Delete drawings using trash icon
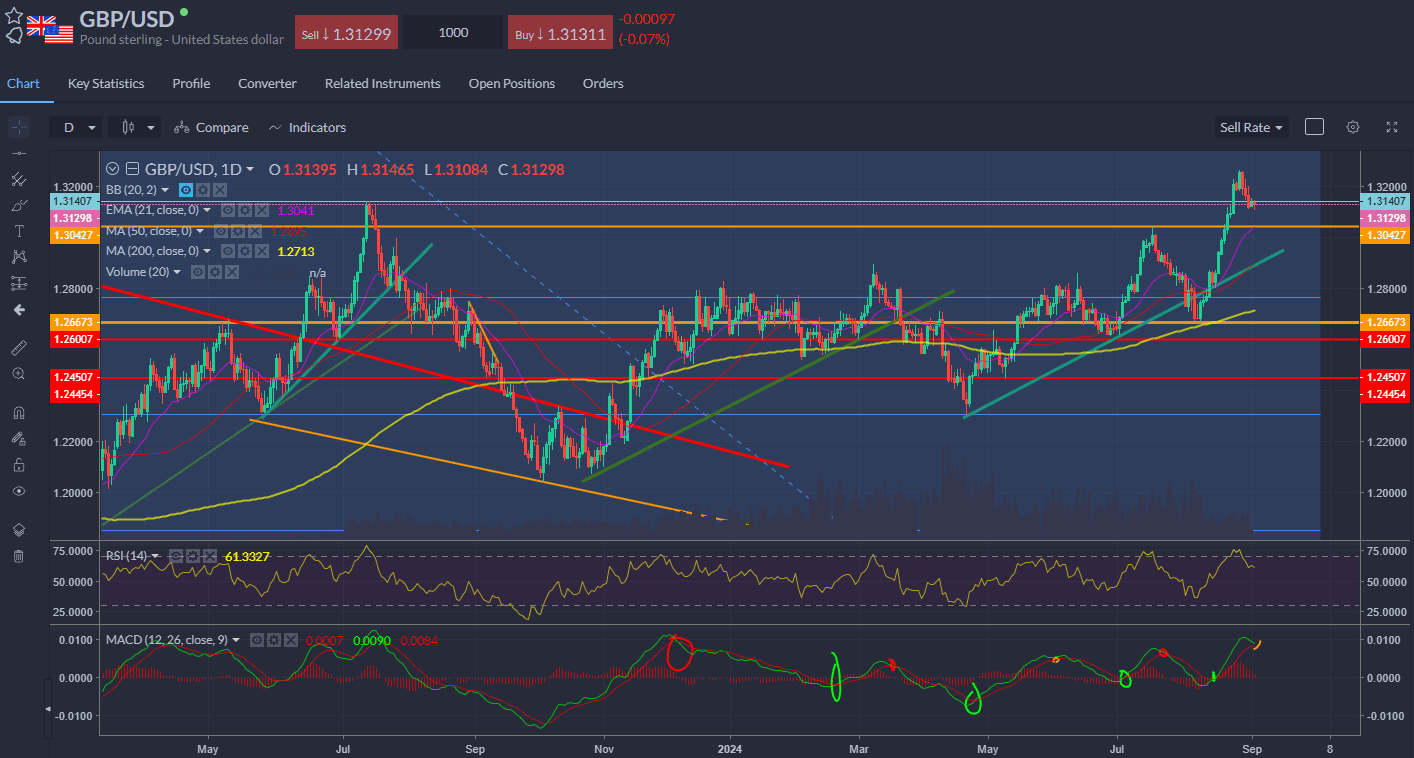 click(18, 556)
